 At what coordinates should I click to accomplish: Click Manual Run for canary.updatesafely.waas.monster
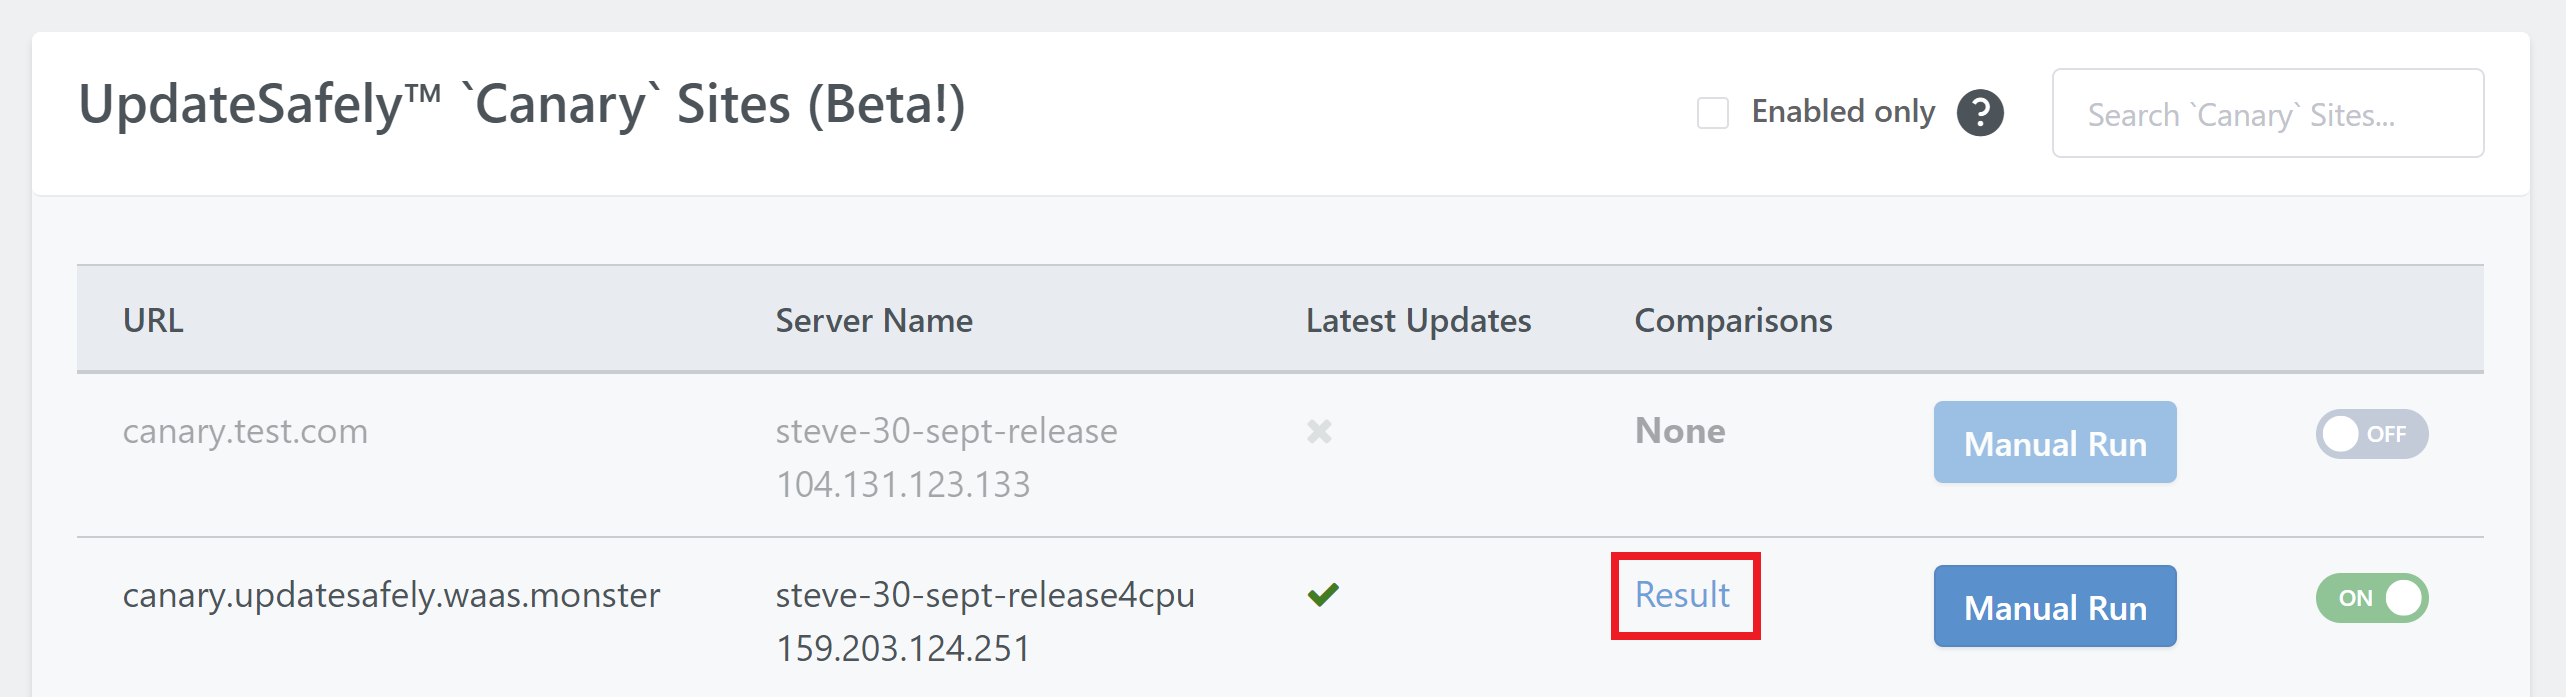[2055, 607]
